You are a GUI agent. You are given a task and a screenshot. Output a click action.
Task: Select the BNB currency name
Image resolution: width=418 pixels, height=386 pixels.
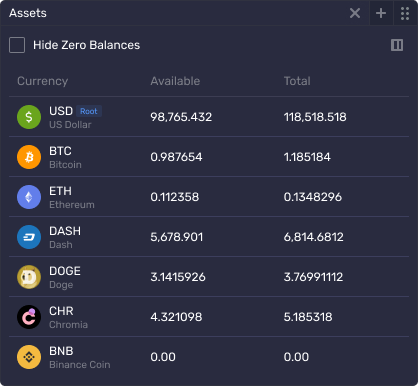click(x=61, y=351)
